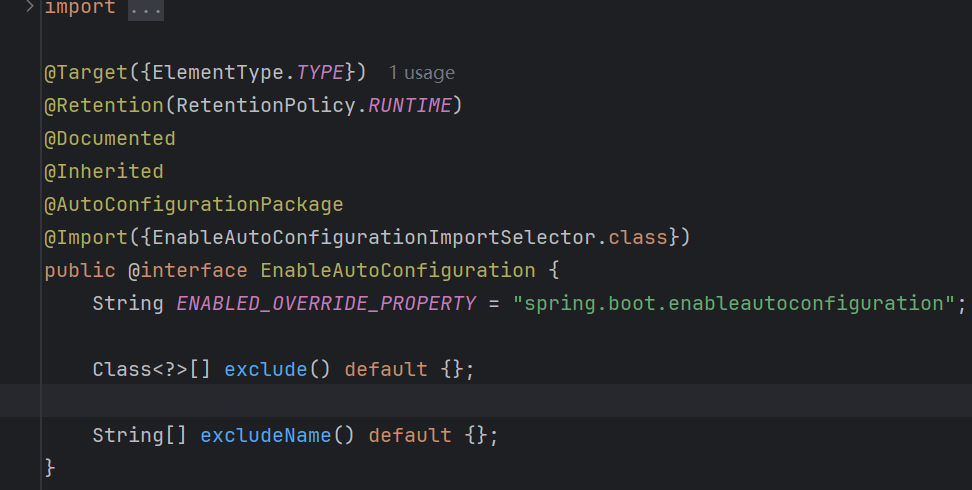Click the excludeName method name

(x=266, y=435)
